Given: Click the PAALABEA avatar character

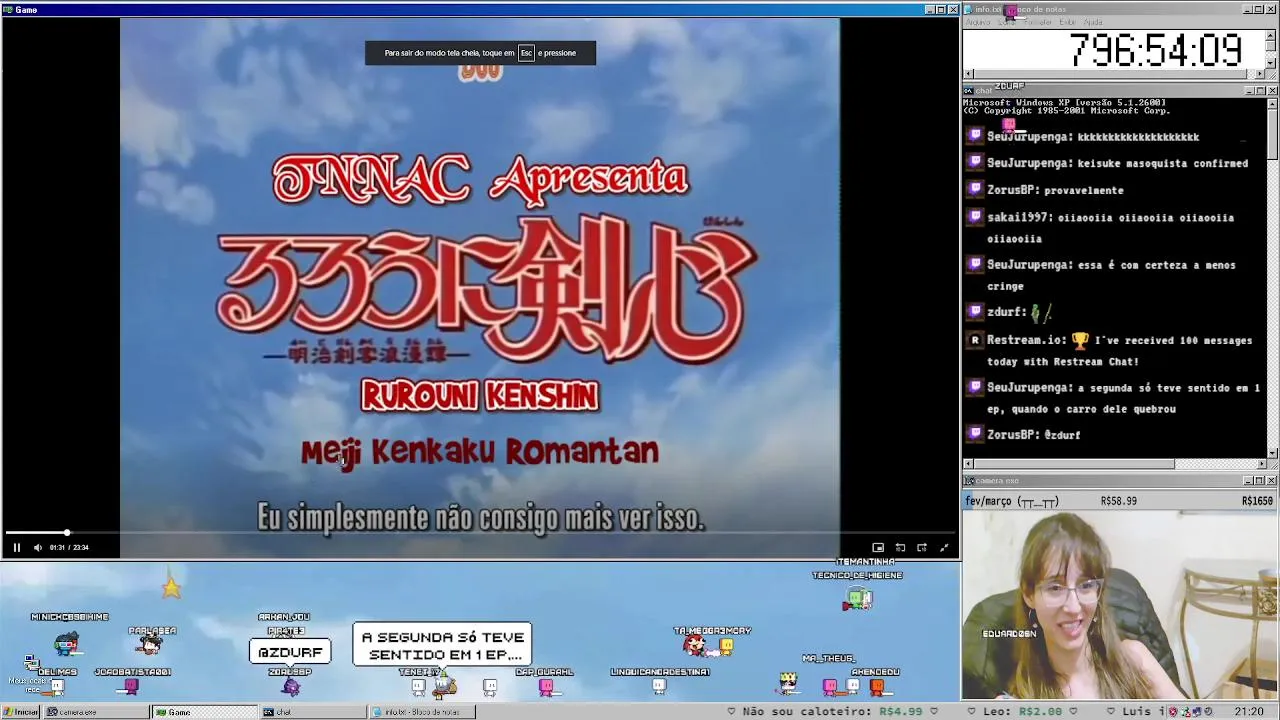Looking at the screenshot, I should click(x=152, y=645).
